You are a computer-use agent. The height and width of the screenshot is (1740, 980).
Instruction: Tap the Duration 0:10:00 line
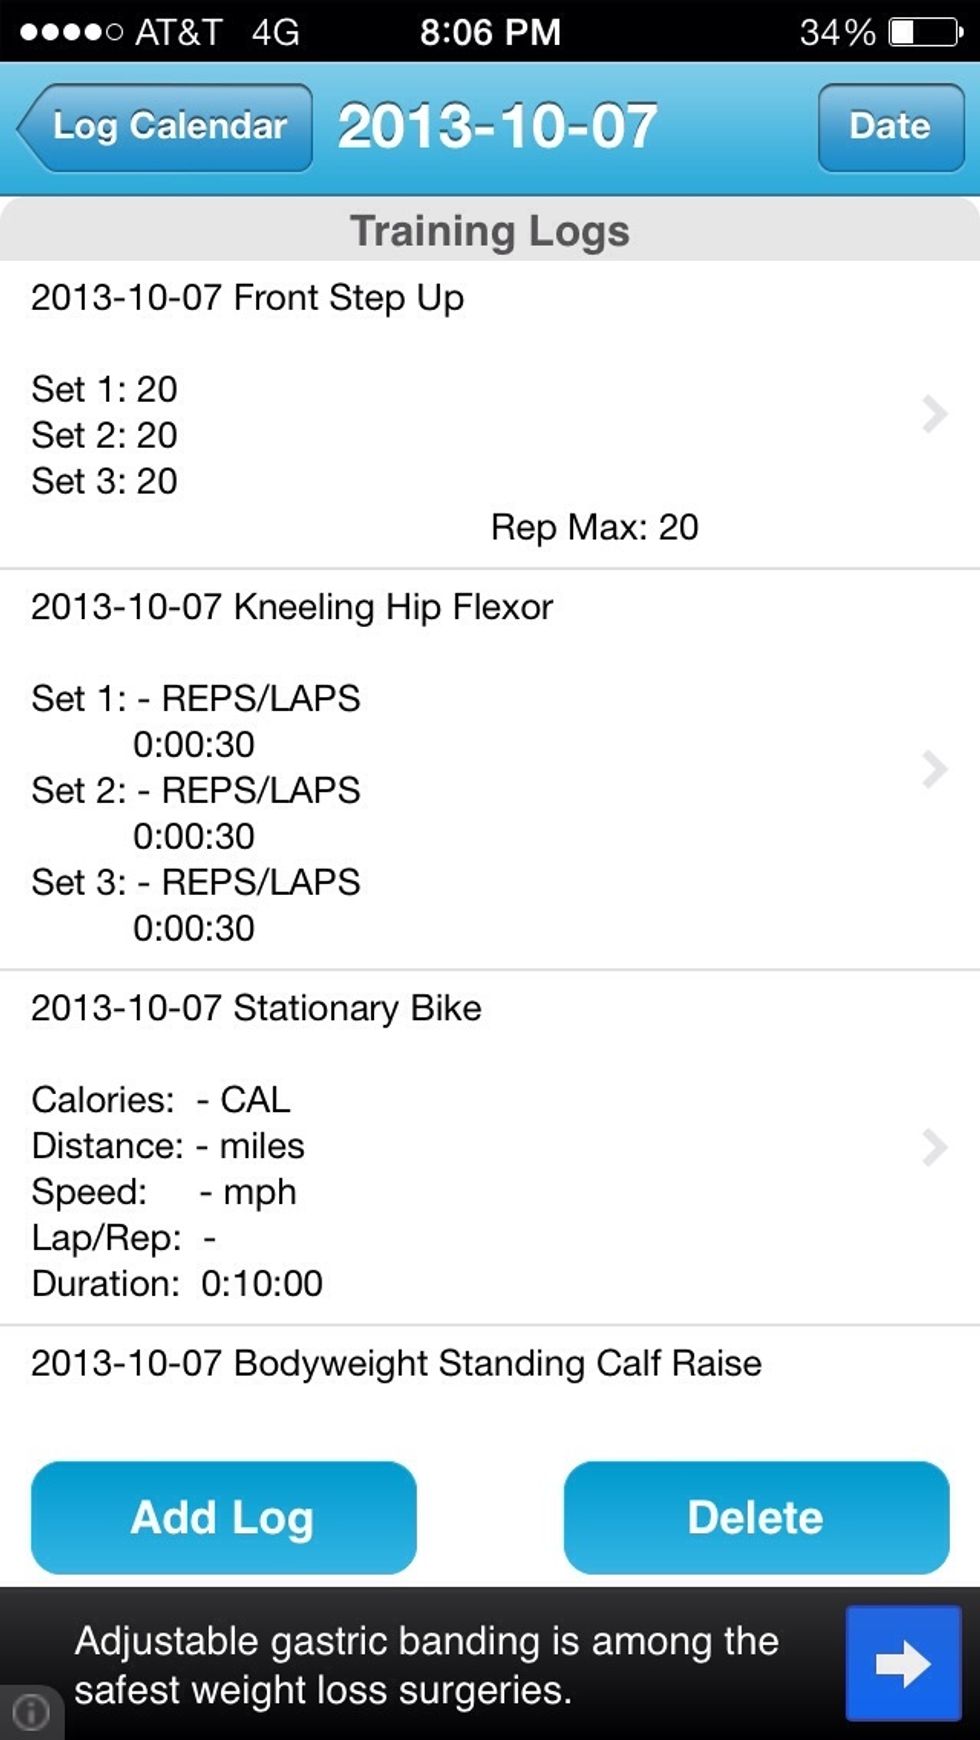pos(177,1283)
